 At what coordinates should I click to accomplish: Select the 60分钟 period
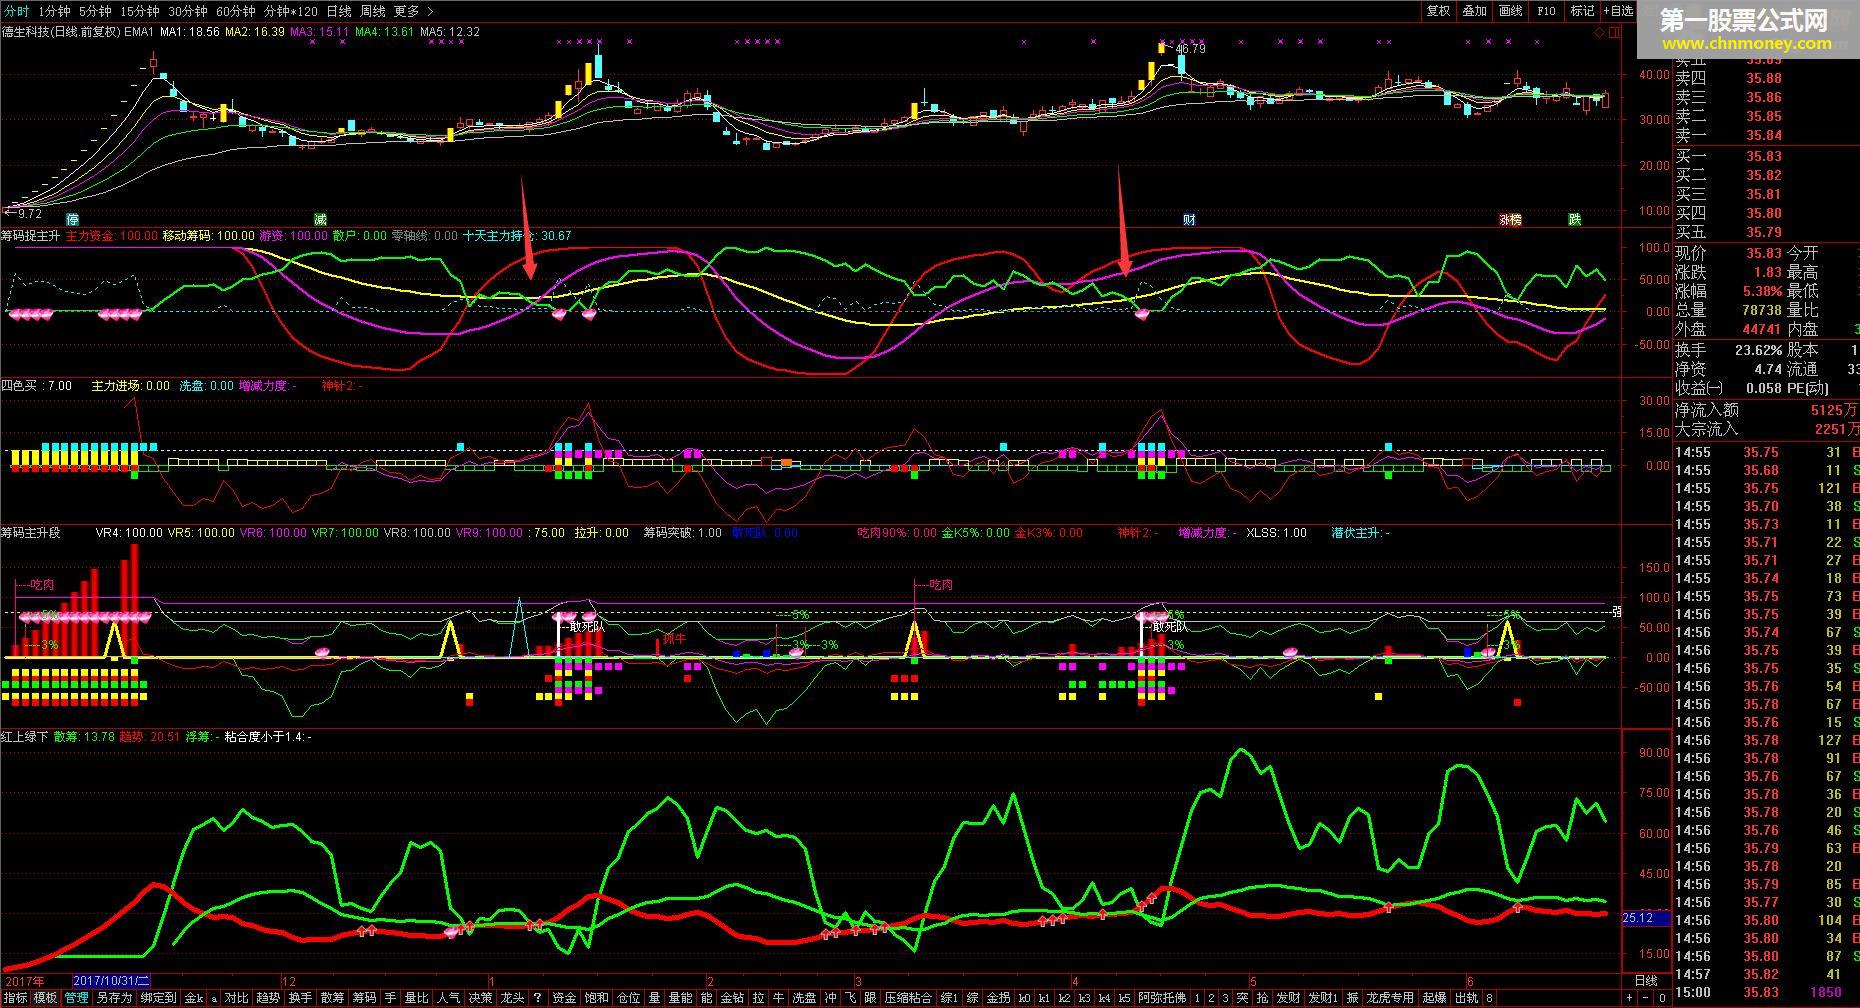click(x=236, y=11)
